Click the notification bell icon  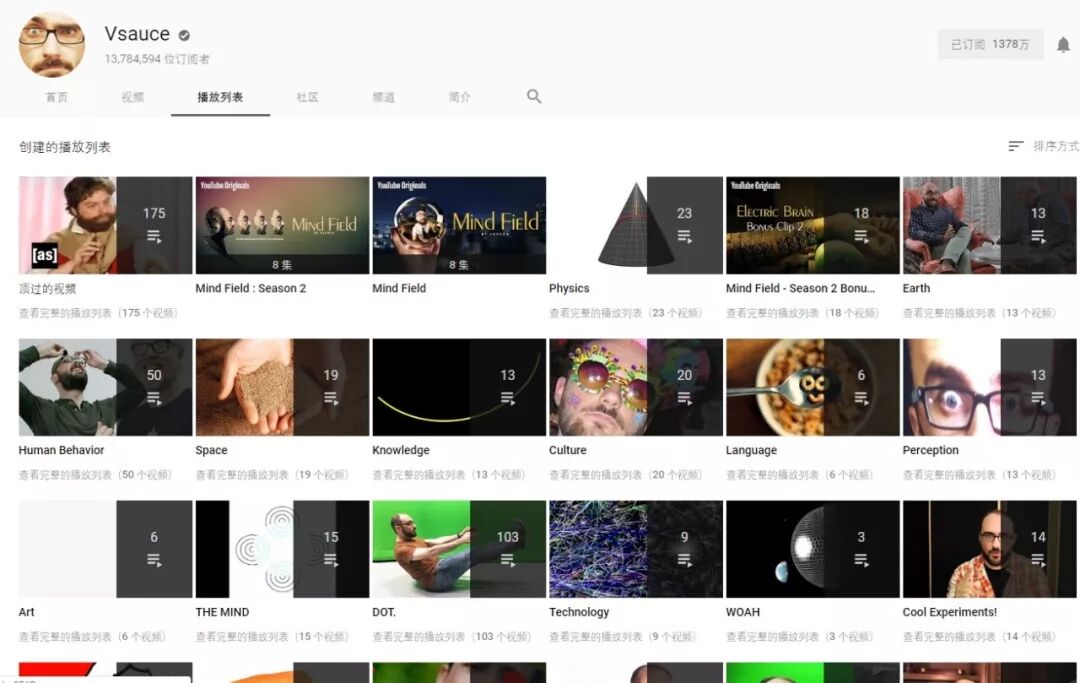pos(1062,44)
